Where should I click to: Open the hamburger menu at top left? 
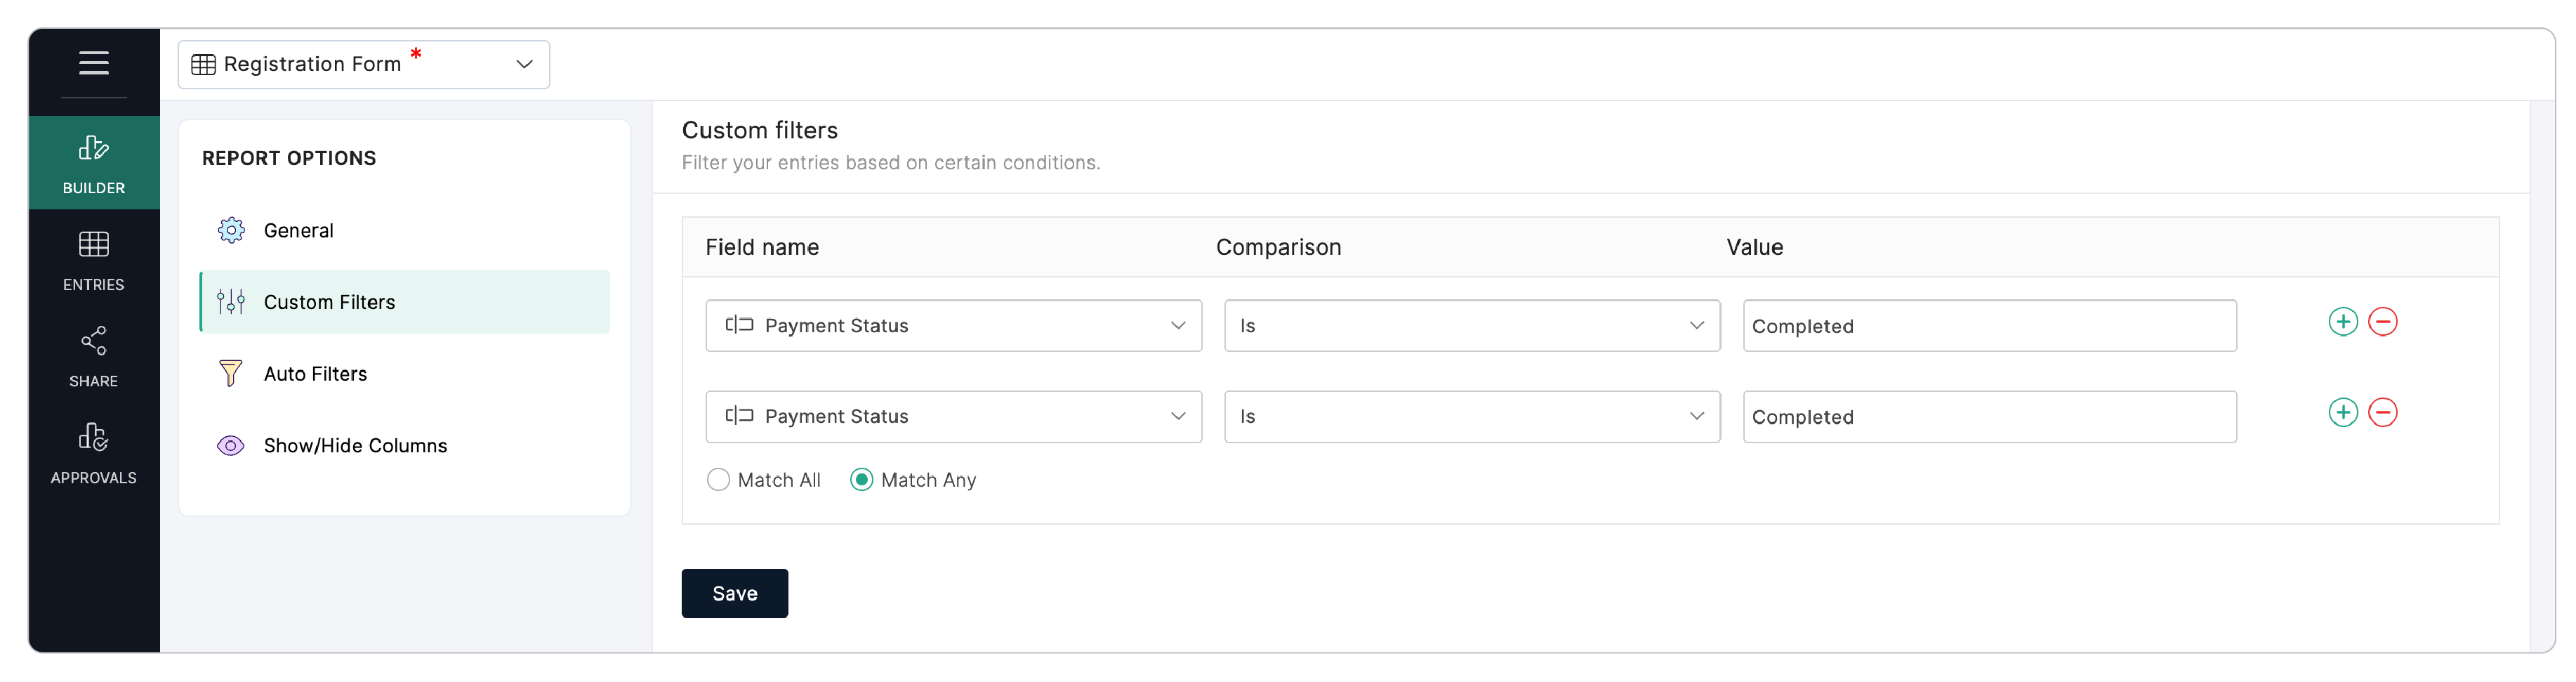(93, 62)
